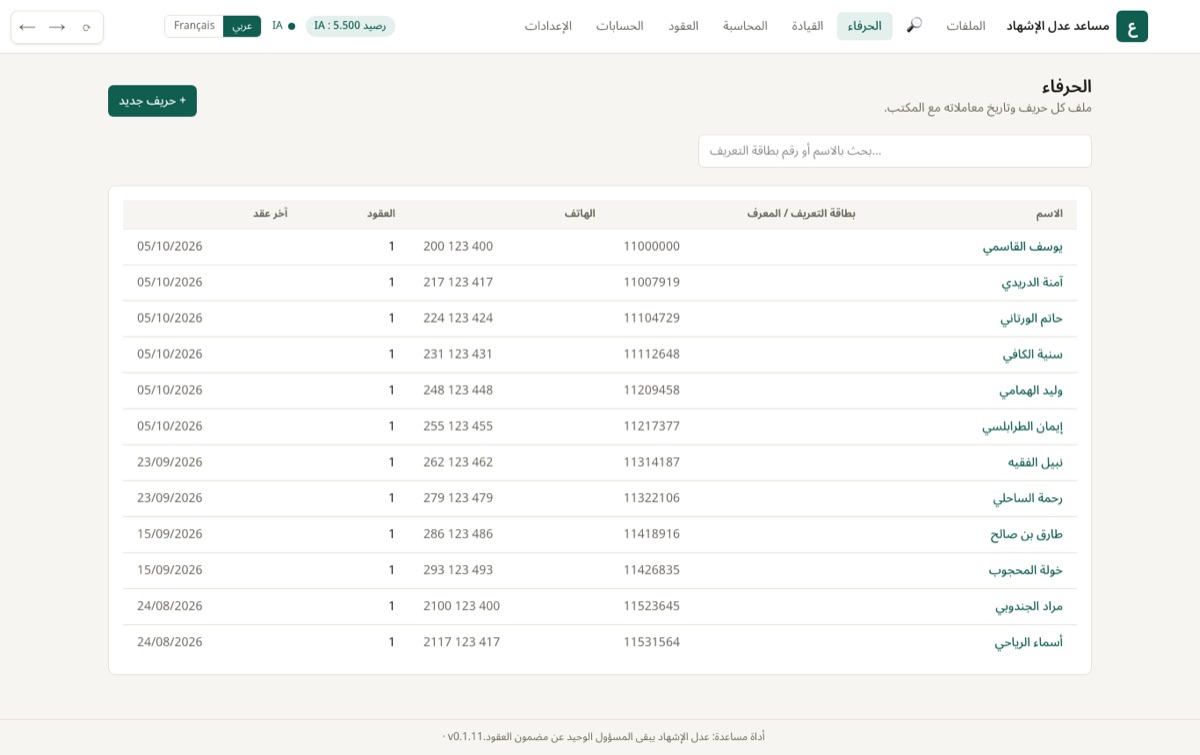
Task: Open client نبيل الفقيه
Action: click(1035, 462)
